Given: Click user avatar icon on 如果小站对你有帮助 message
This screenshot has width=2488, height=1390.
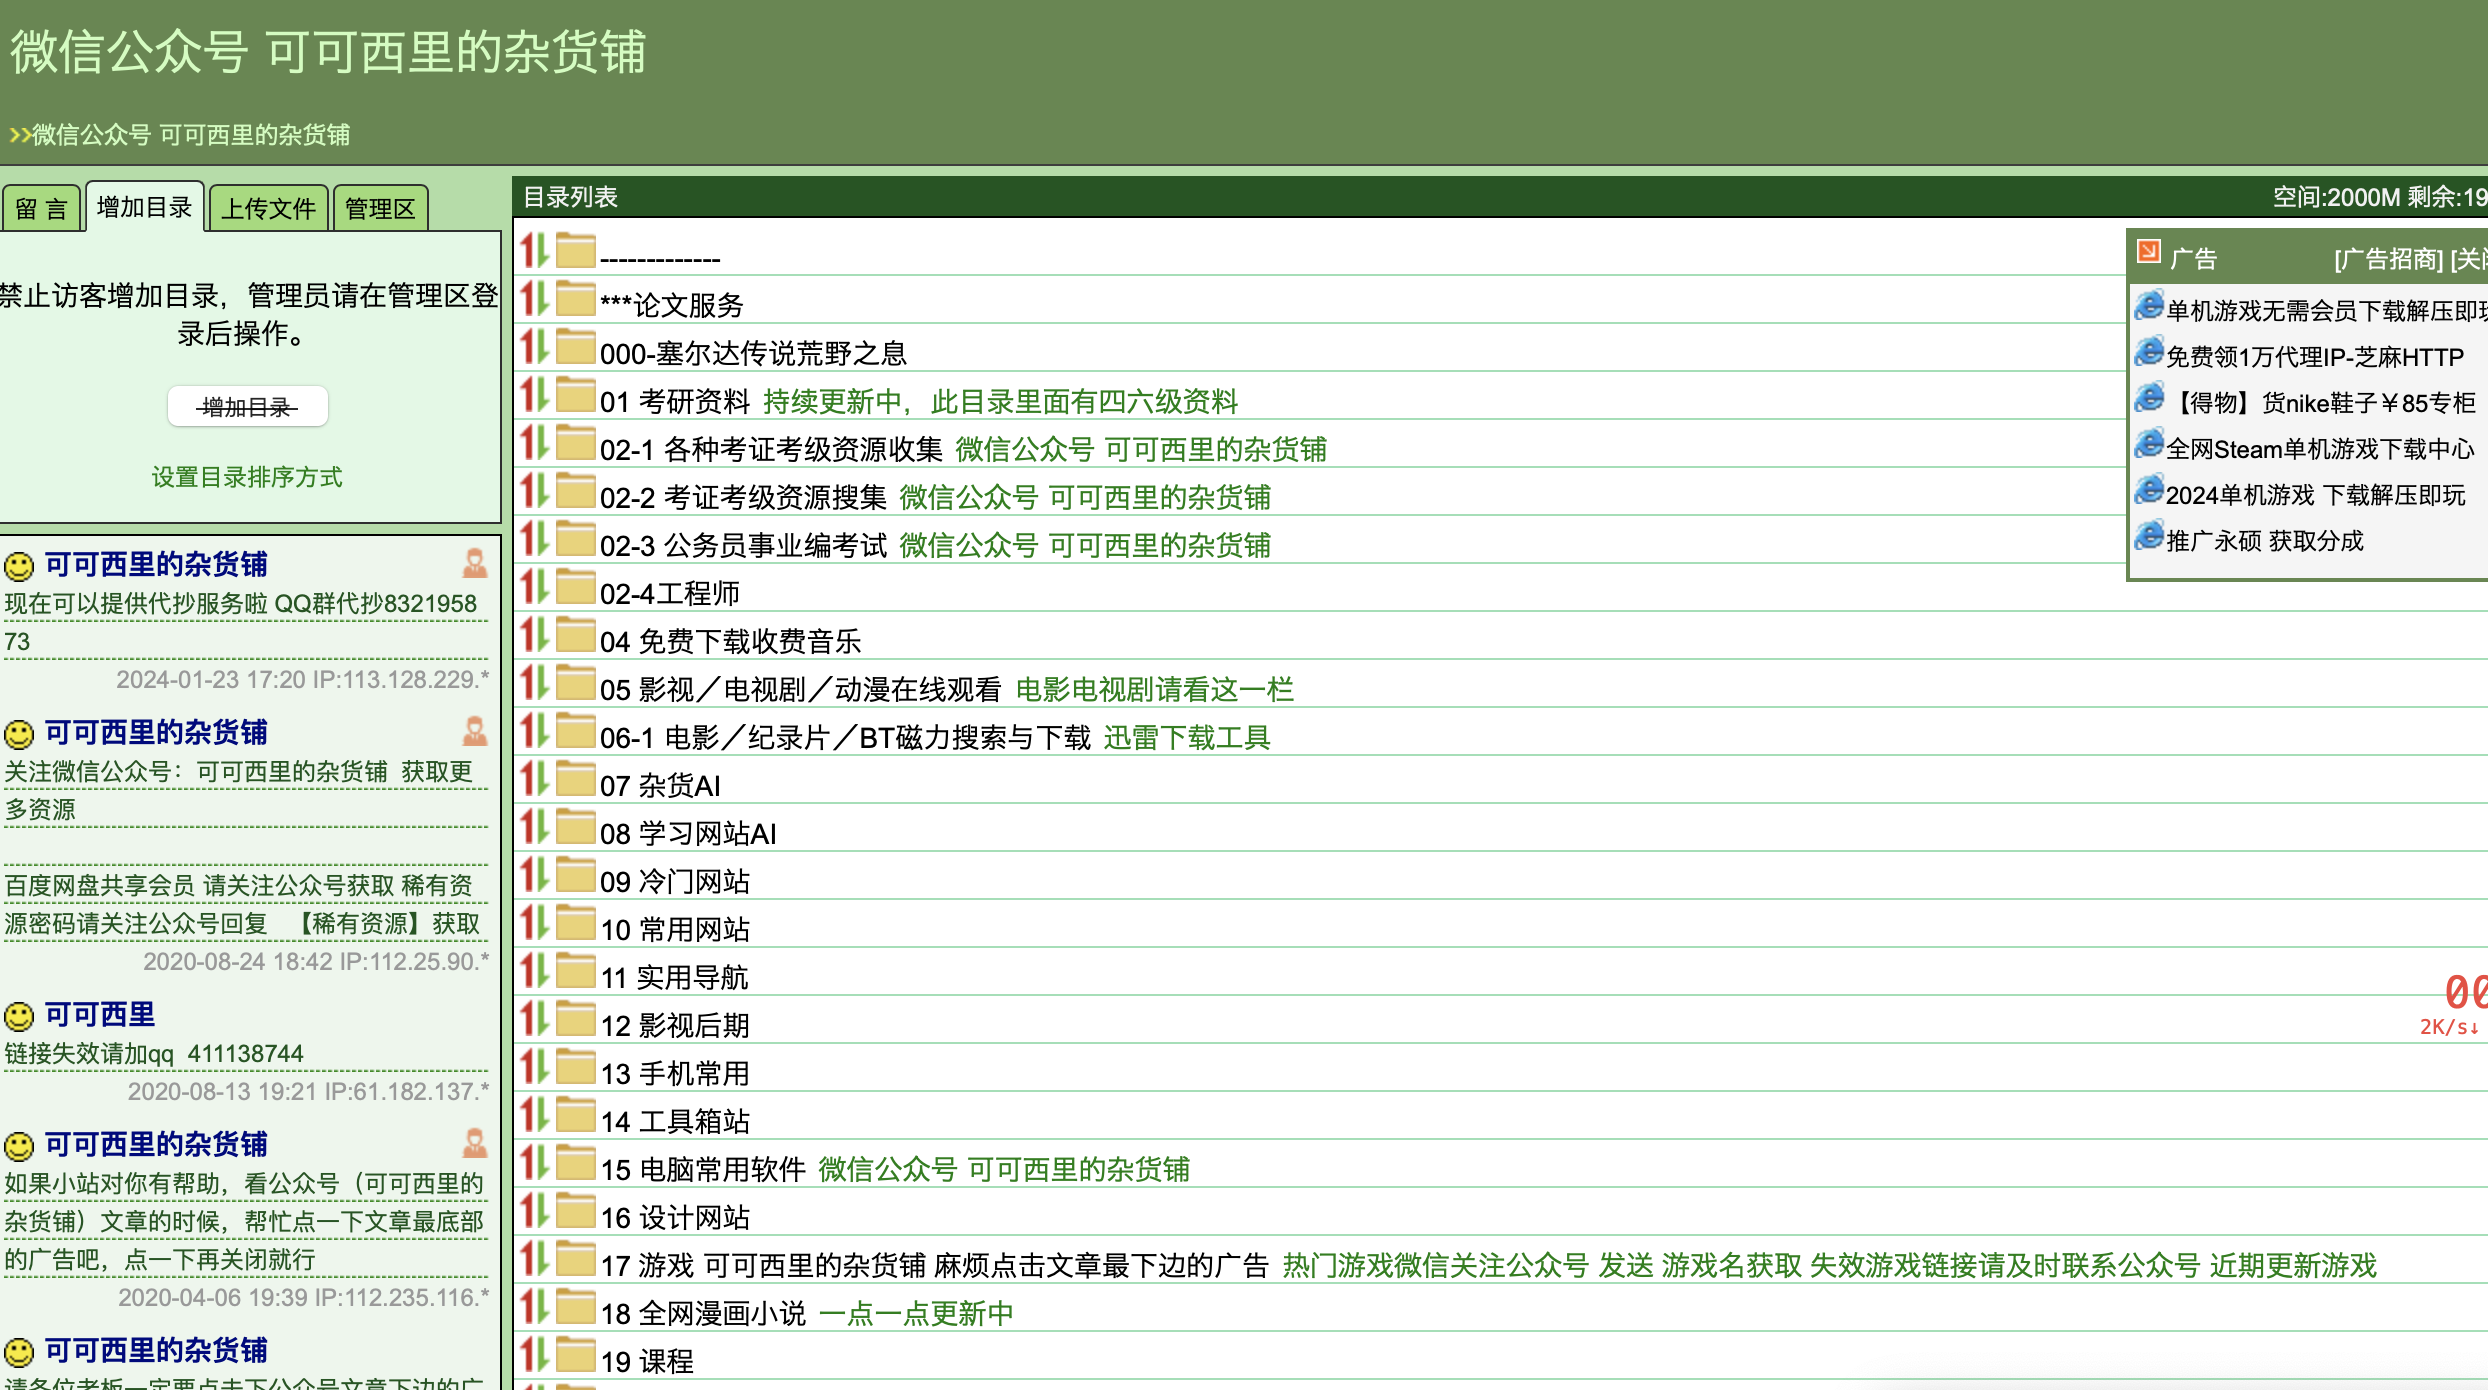Looking at the screenshot, I should [475, 1143].
